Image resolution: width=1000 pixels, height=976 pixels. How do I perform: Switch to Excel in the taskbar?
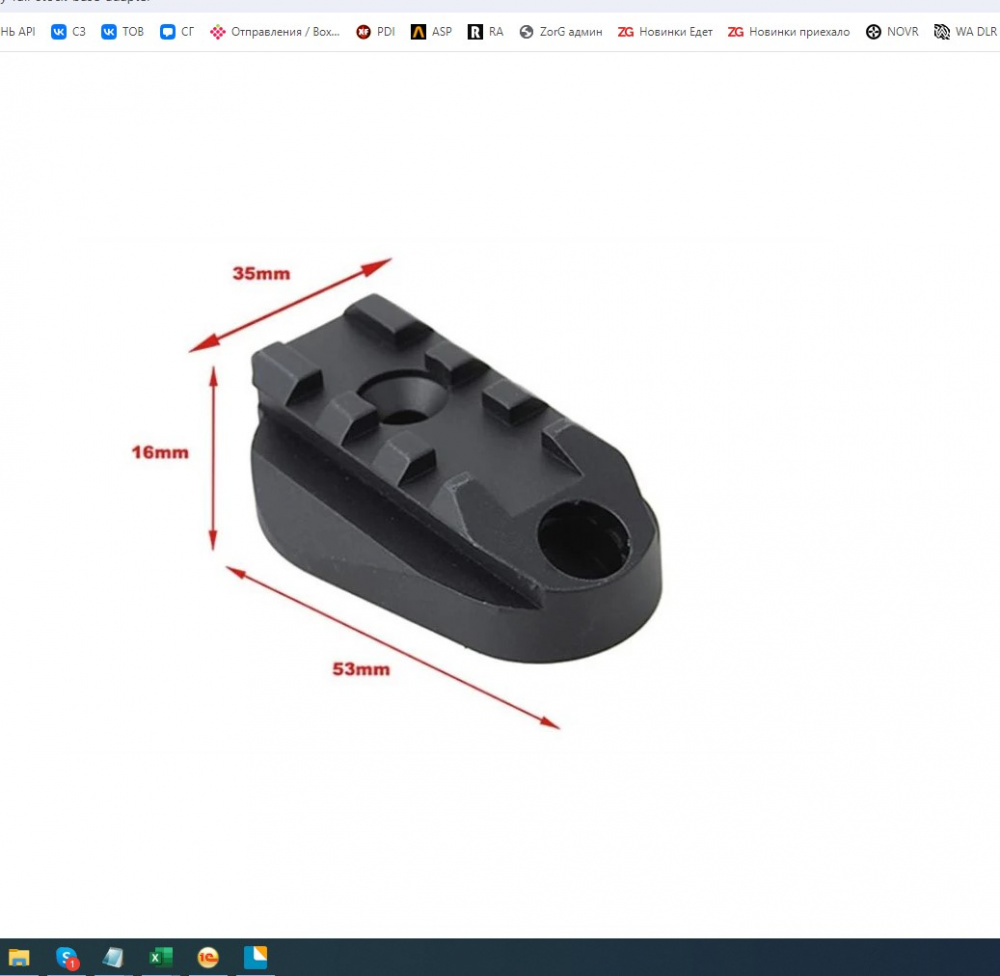[x=160, y=957]
